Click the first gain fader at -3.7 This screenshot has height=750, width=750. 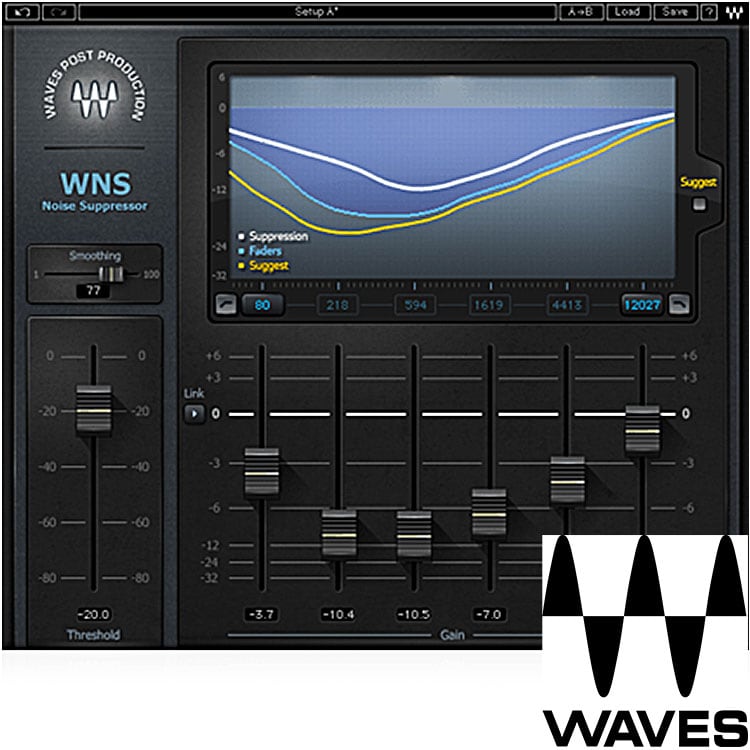262,473
